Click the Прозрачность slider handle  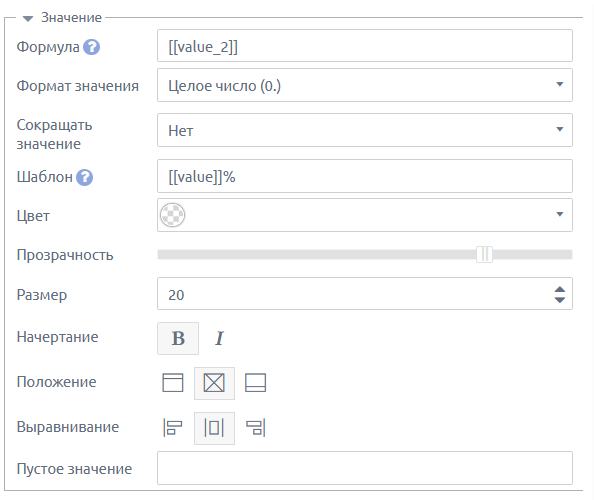[485, 254]
